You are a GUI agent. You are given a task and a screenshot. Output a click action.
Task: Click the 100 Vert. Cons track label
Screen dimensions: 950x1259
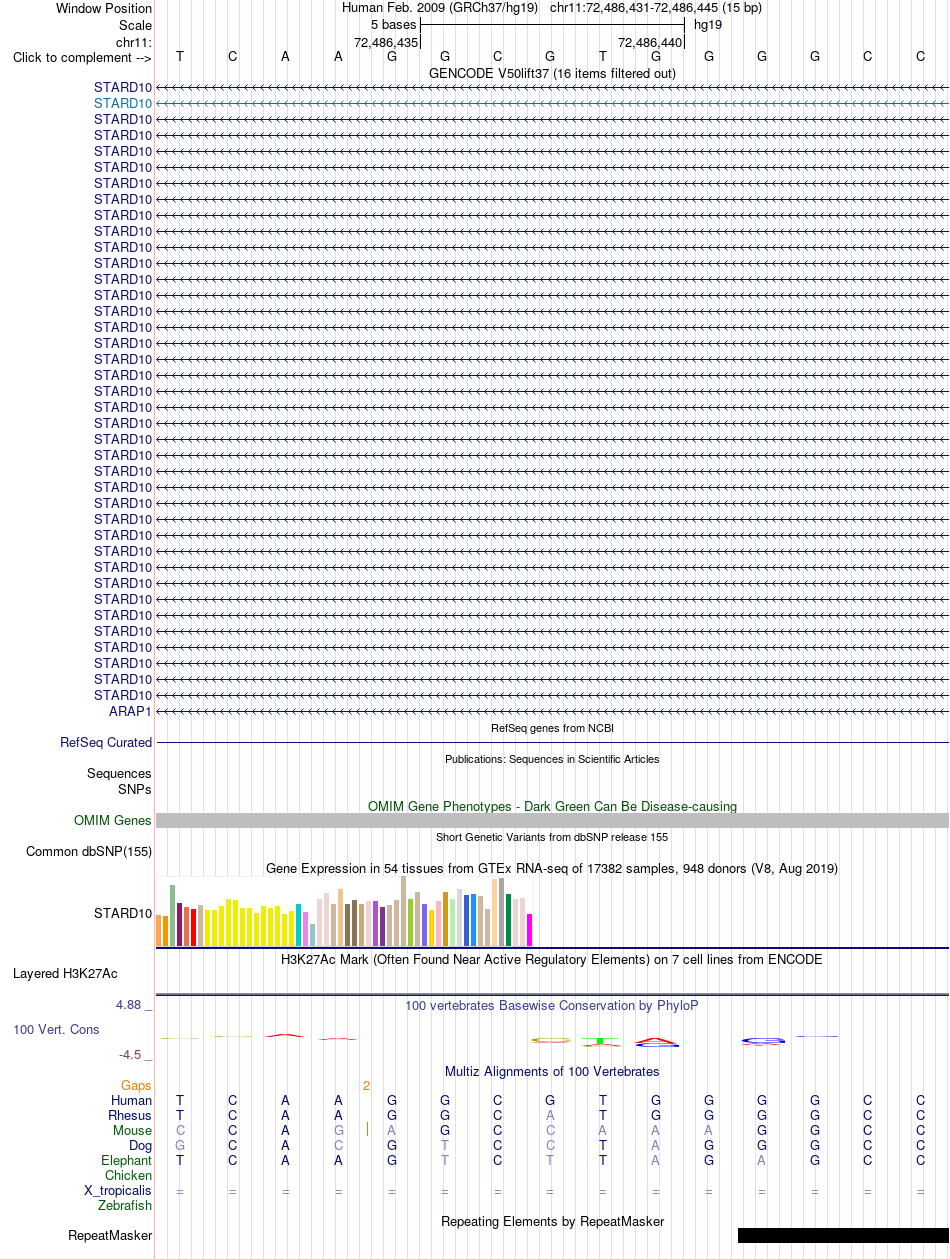coord(56,1029)
